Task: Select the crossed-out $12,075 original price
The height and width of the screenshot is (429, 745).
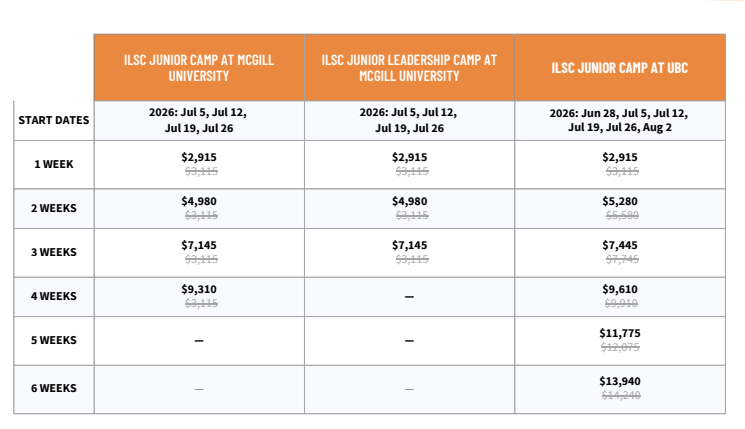Action: tap(619, 348)
